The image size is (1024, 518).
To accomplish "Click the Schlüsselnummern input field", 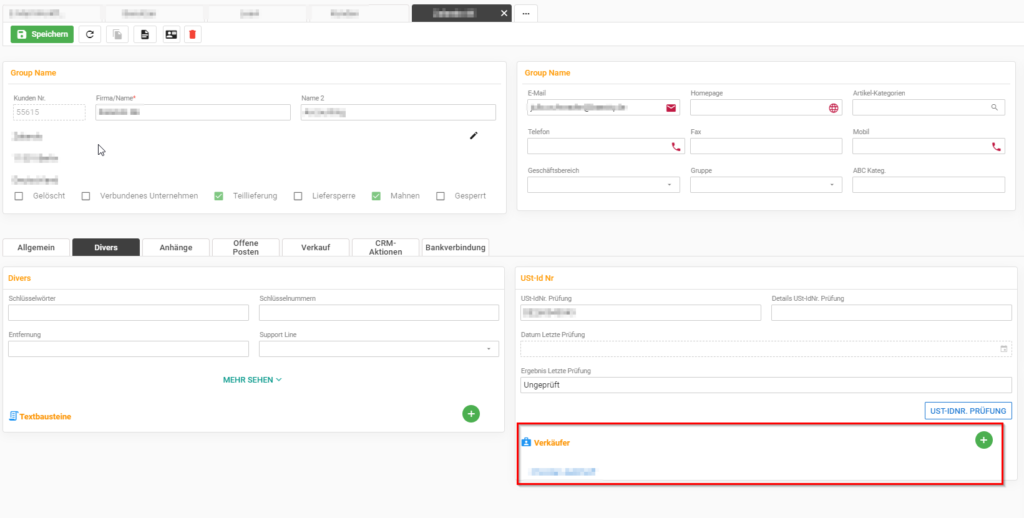I will pyautogui.click(x=379, y=313).
